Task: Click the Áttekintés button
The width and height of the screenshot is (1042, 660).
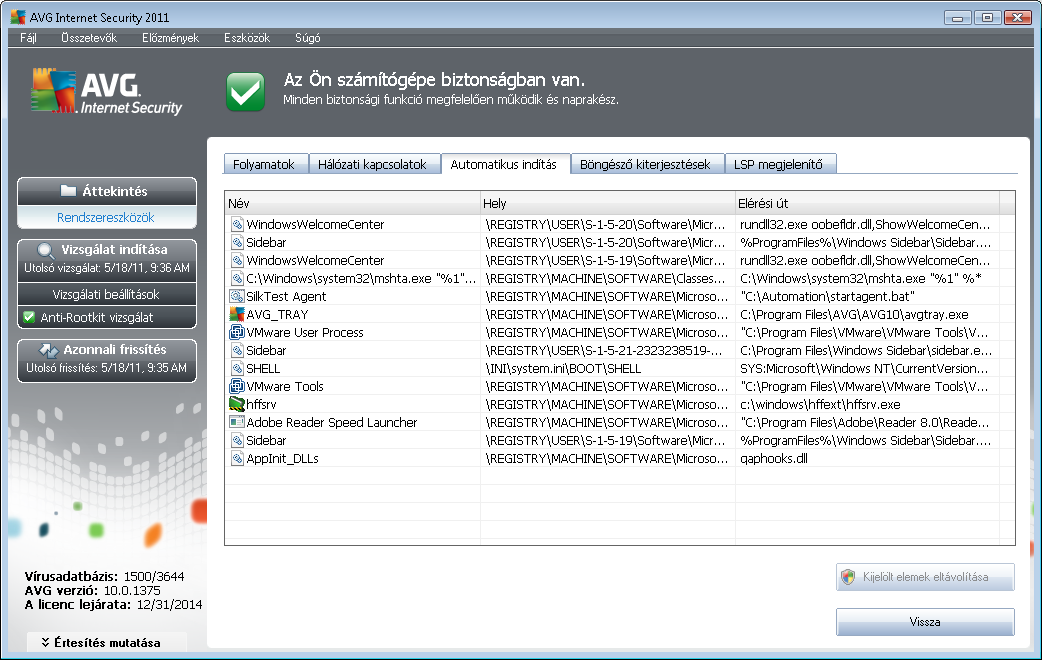Action: (107, 191)
